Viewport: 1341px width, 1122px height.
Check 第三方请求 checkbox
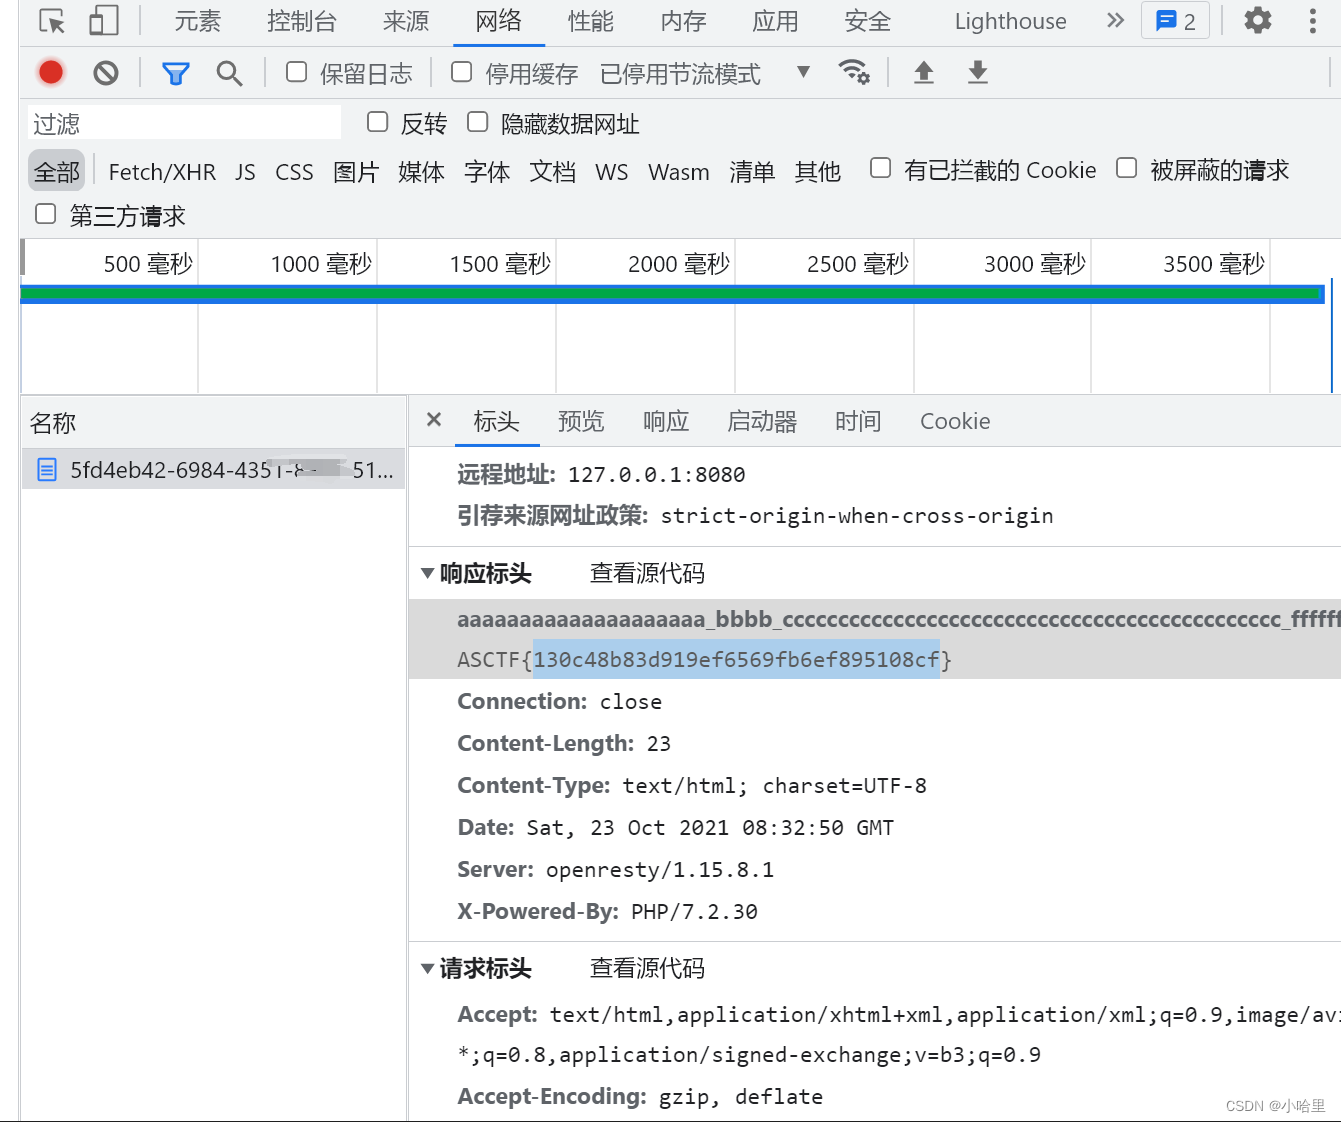pyautogui.click(x=45, y=214)
